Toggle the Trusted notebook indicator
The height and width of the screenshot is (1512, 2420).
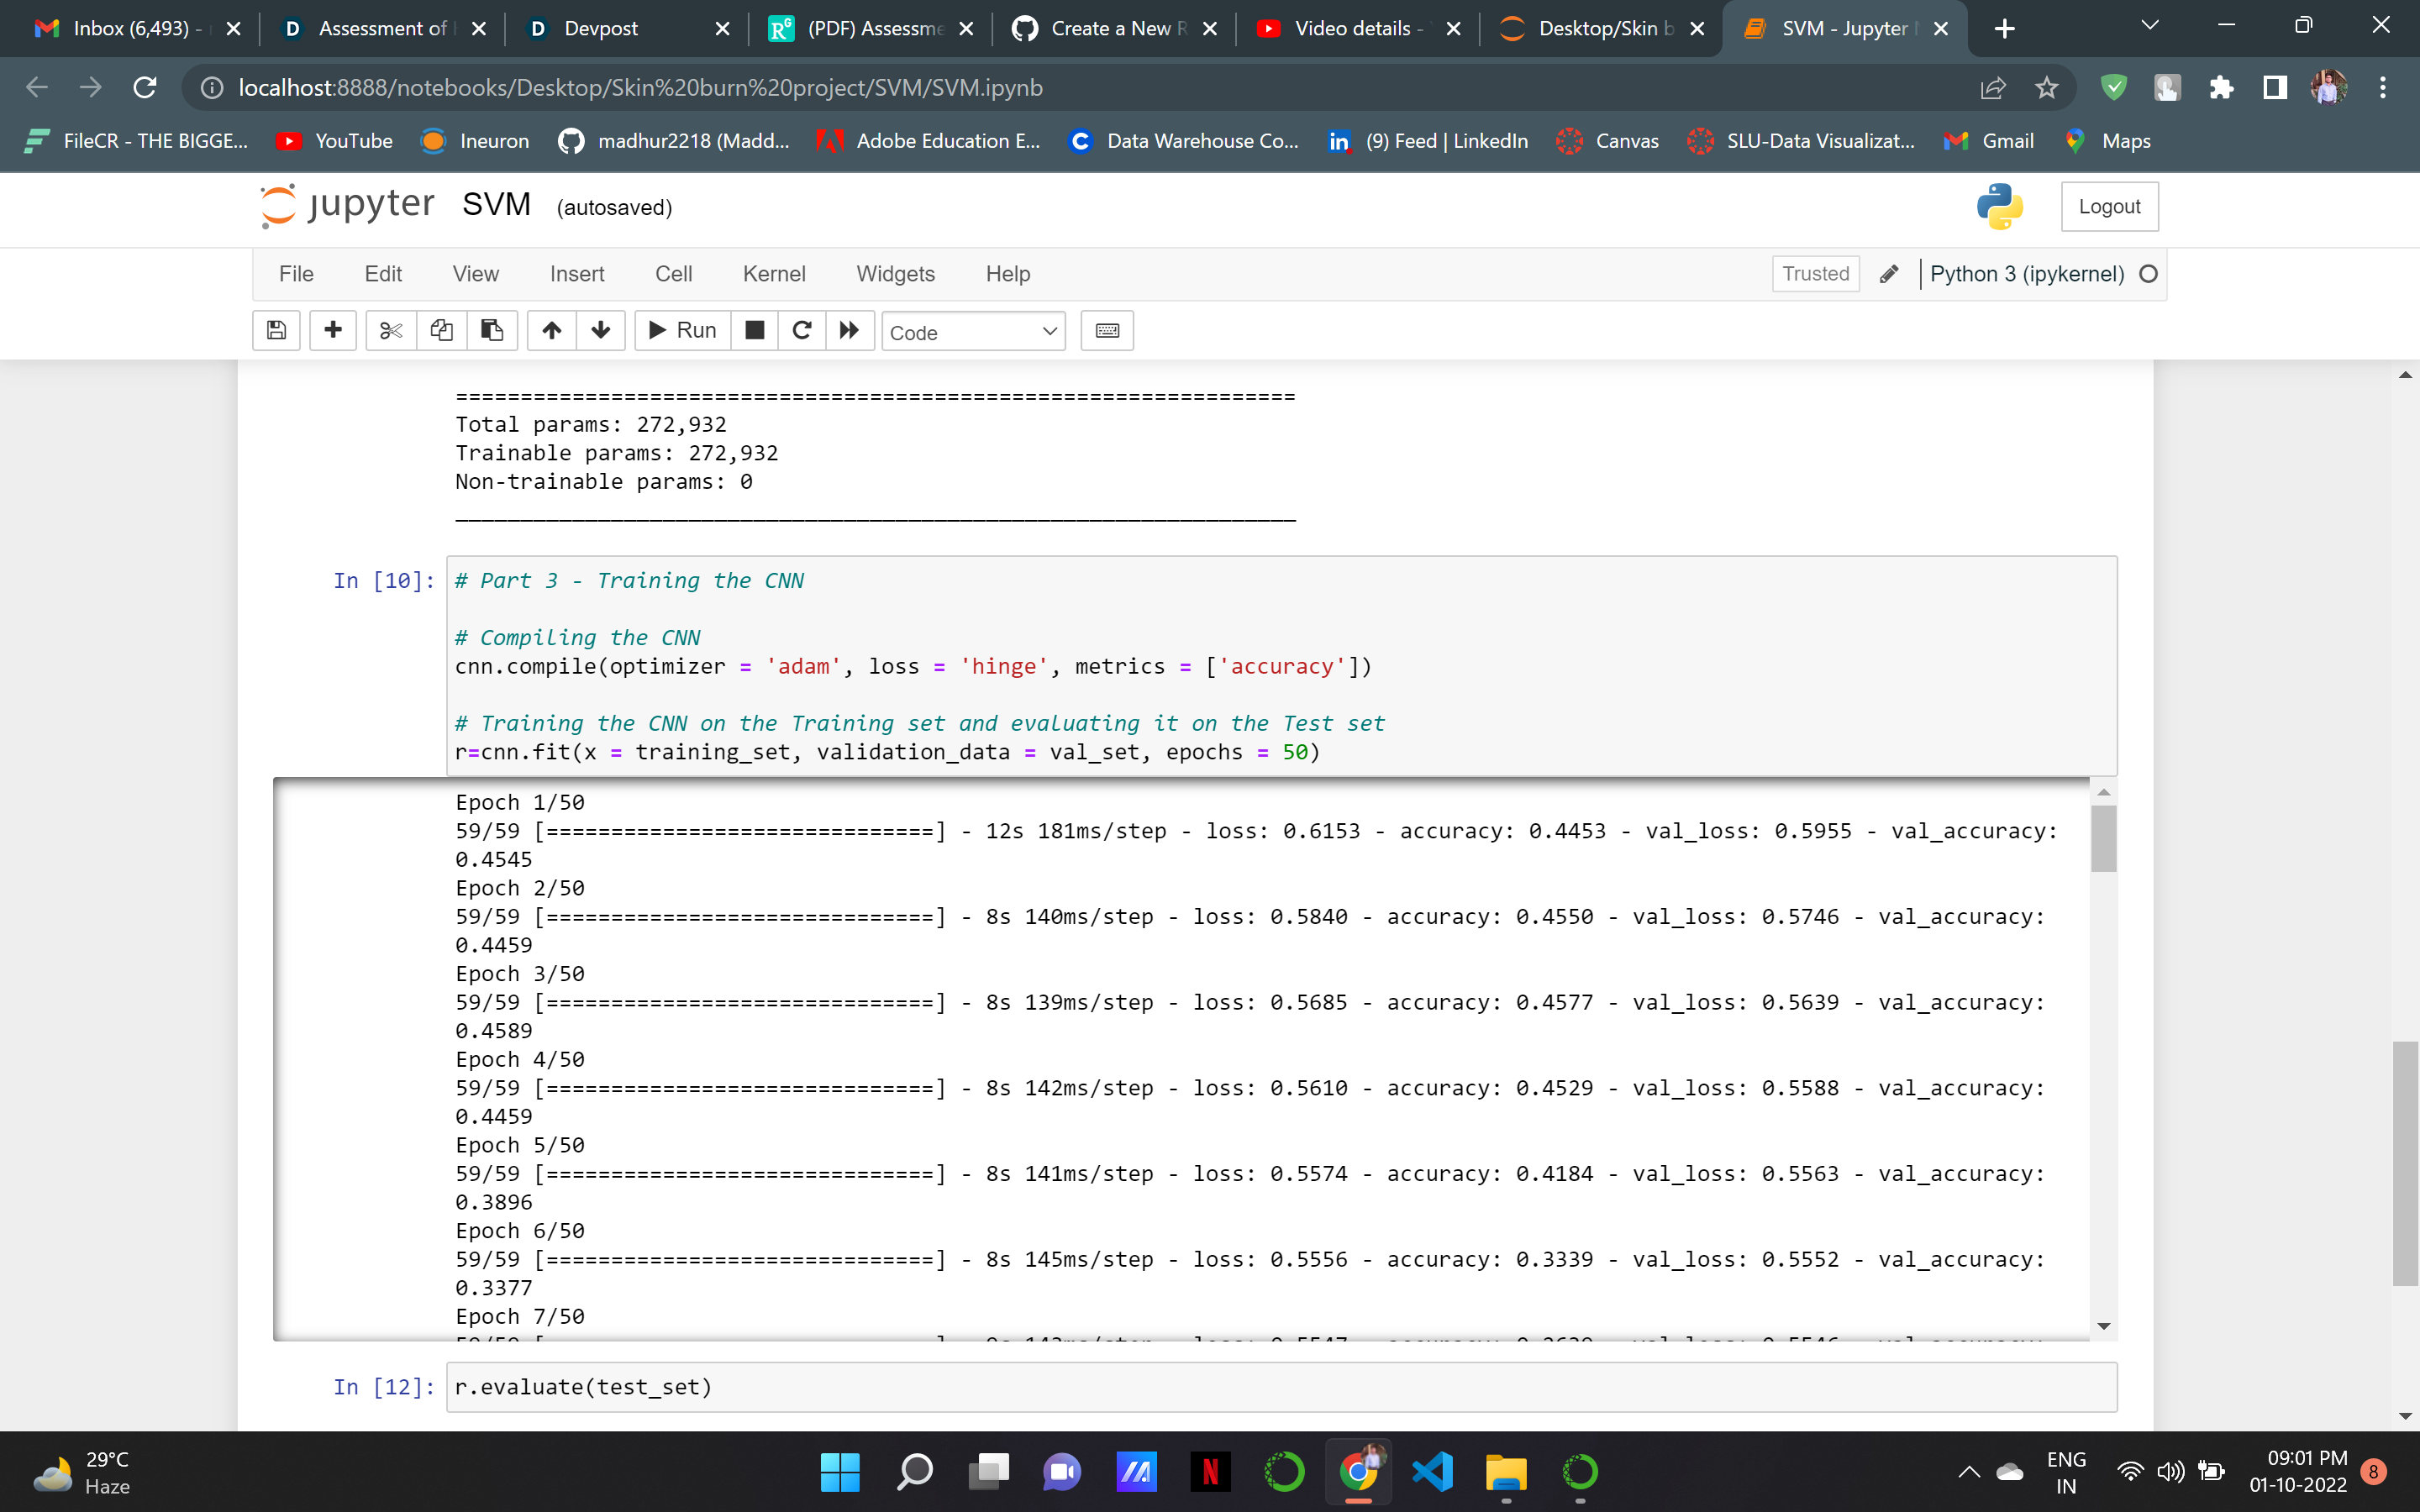[x=1815, y=274]
